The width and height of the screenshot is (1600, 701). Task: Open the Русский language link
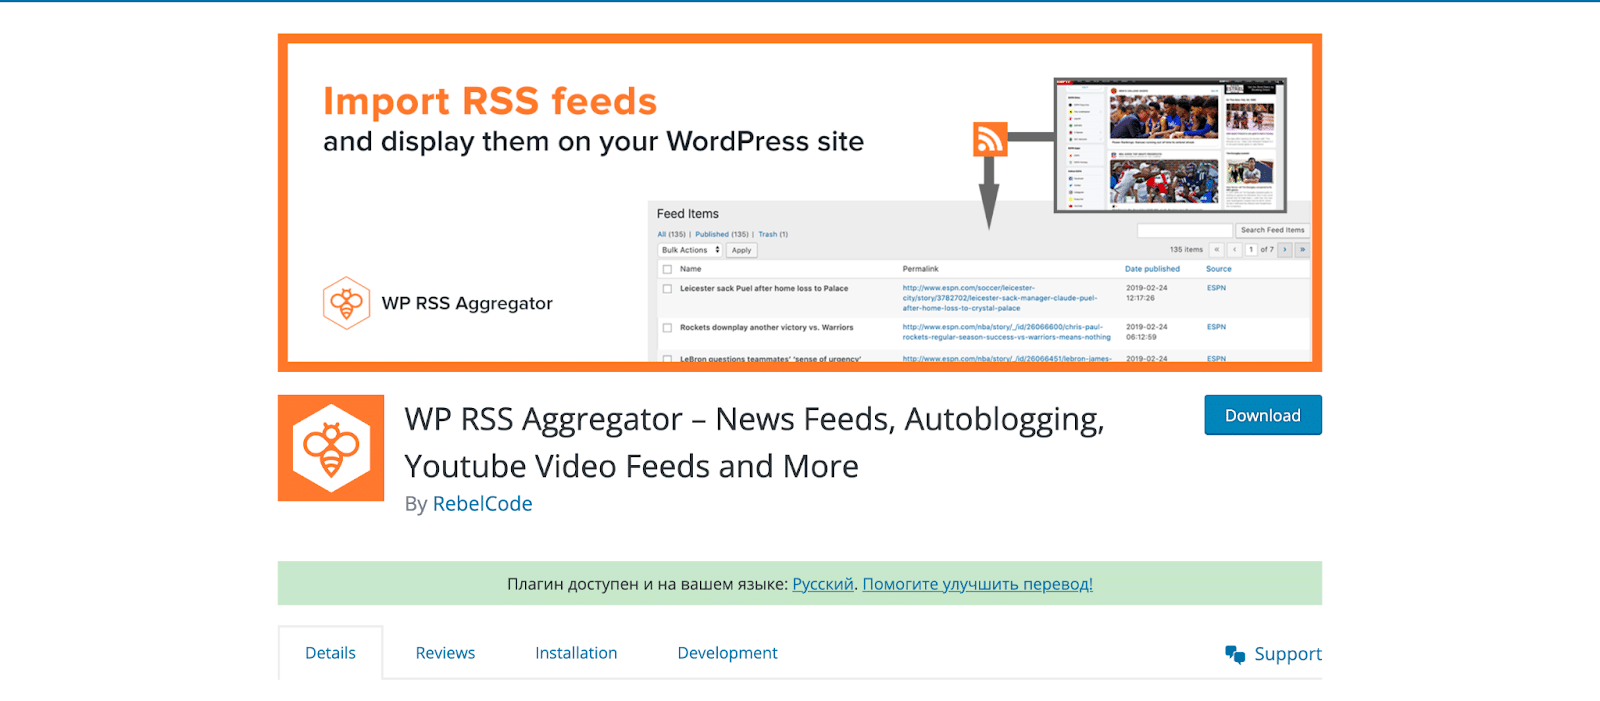click(823, 584)
